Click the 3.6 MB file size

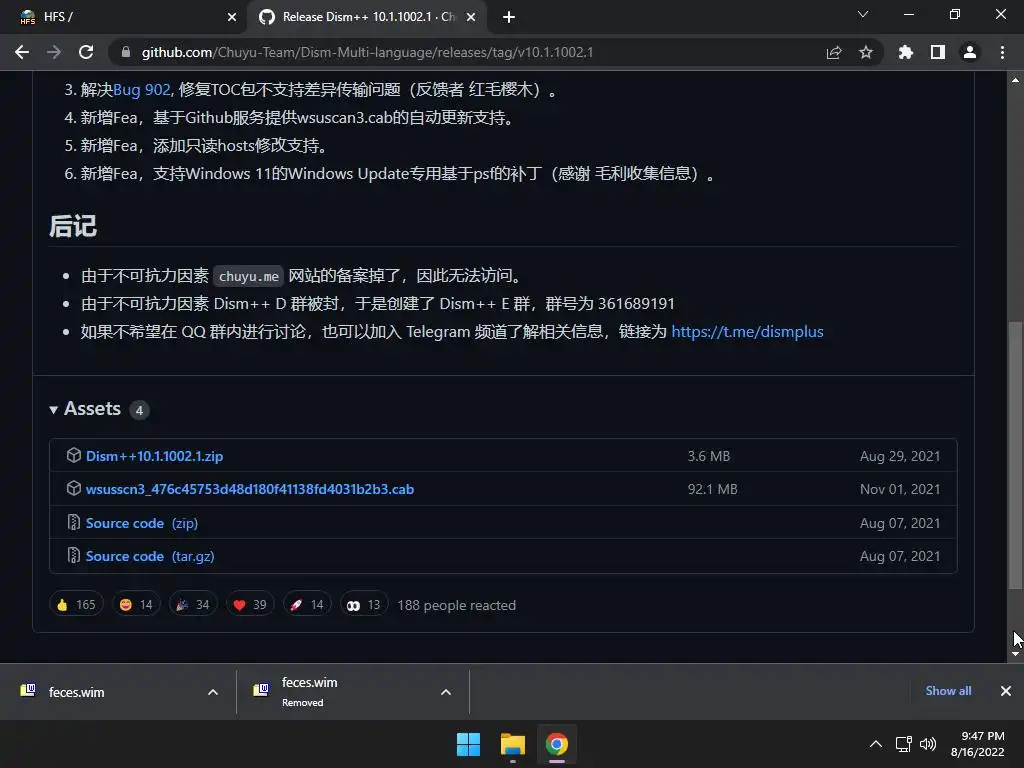(x=709, y=456)
